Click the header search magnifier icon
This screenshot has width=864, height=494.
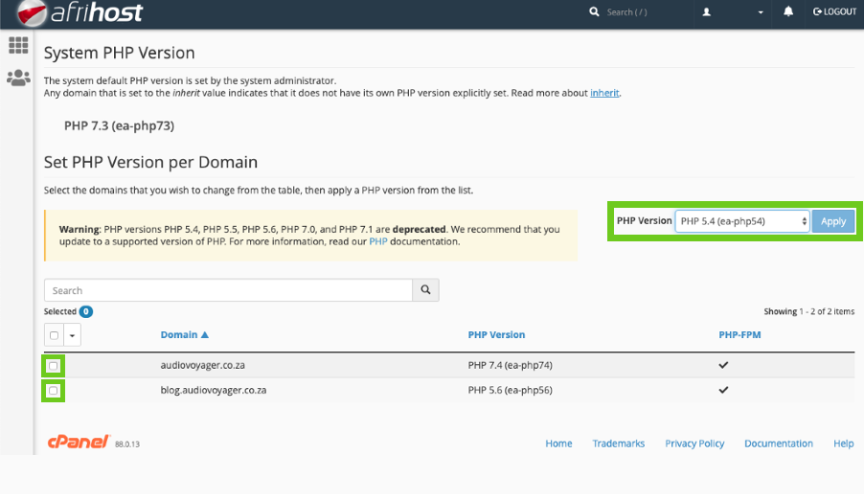[x=595, y=12]
